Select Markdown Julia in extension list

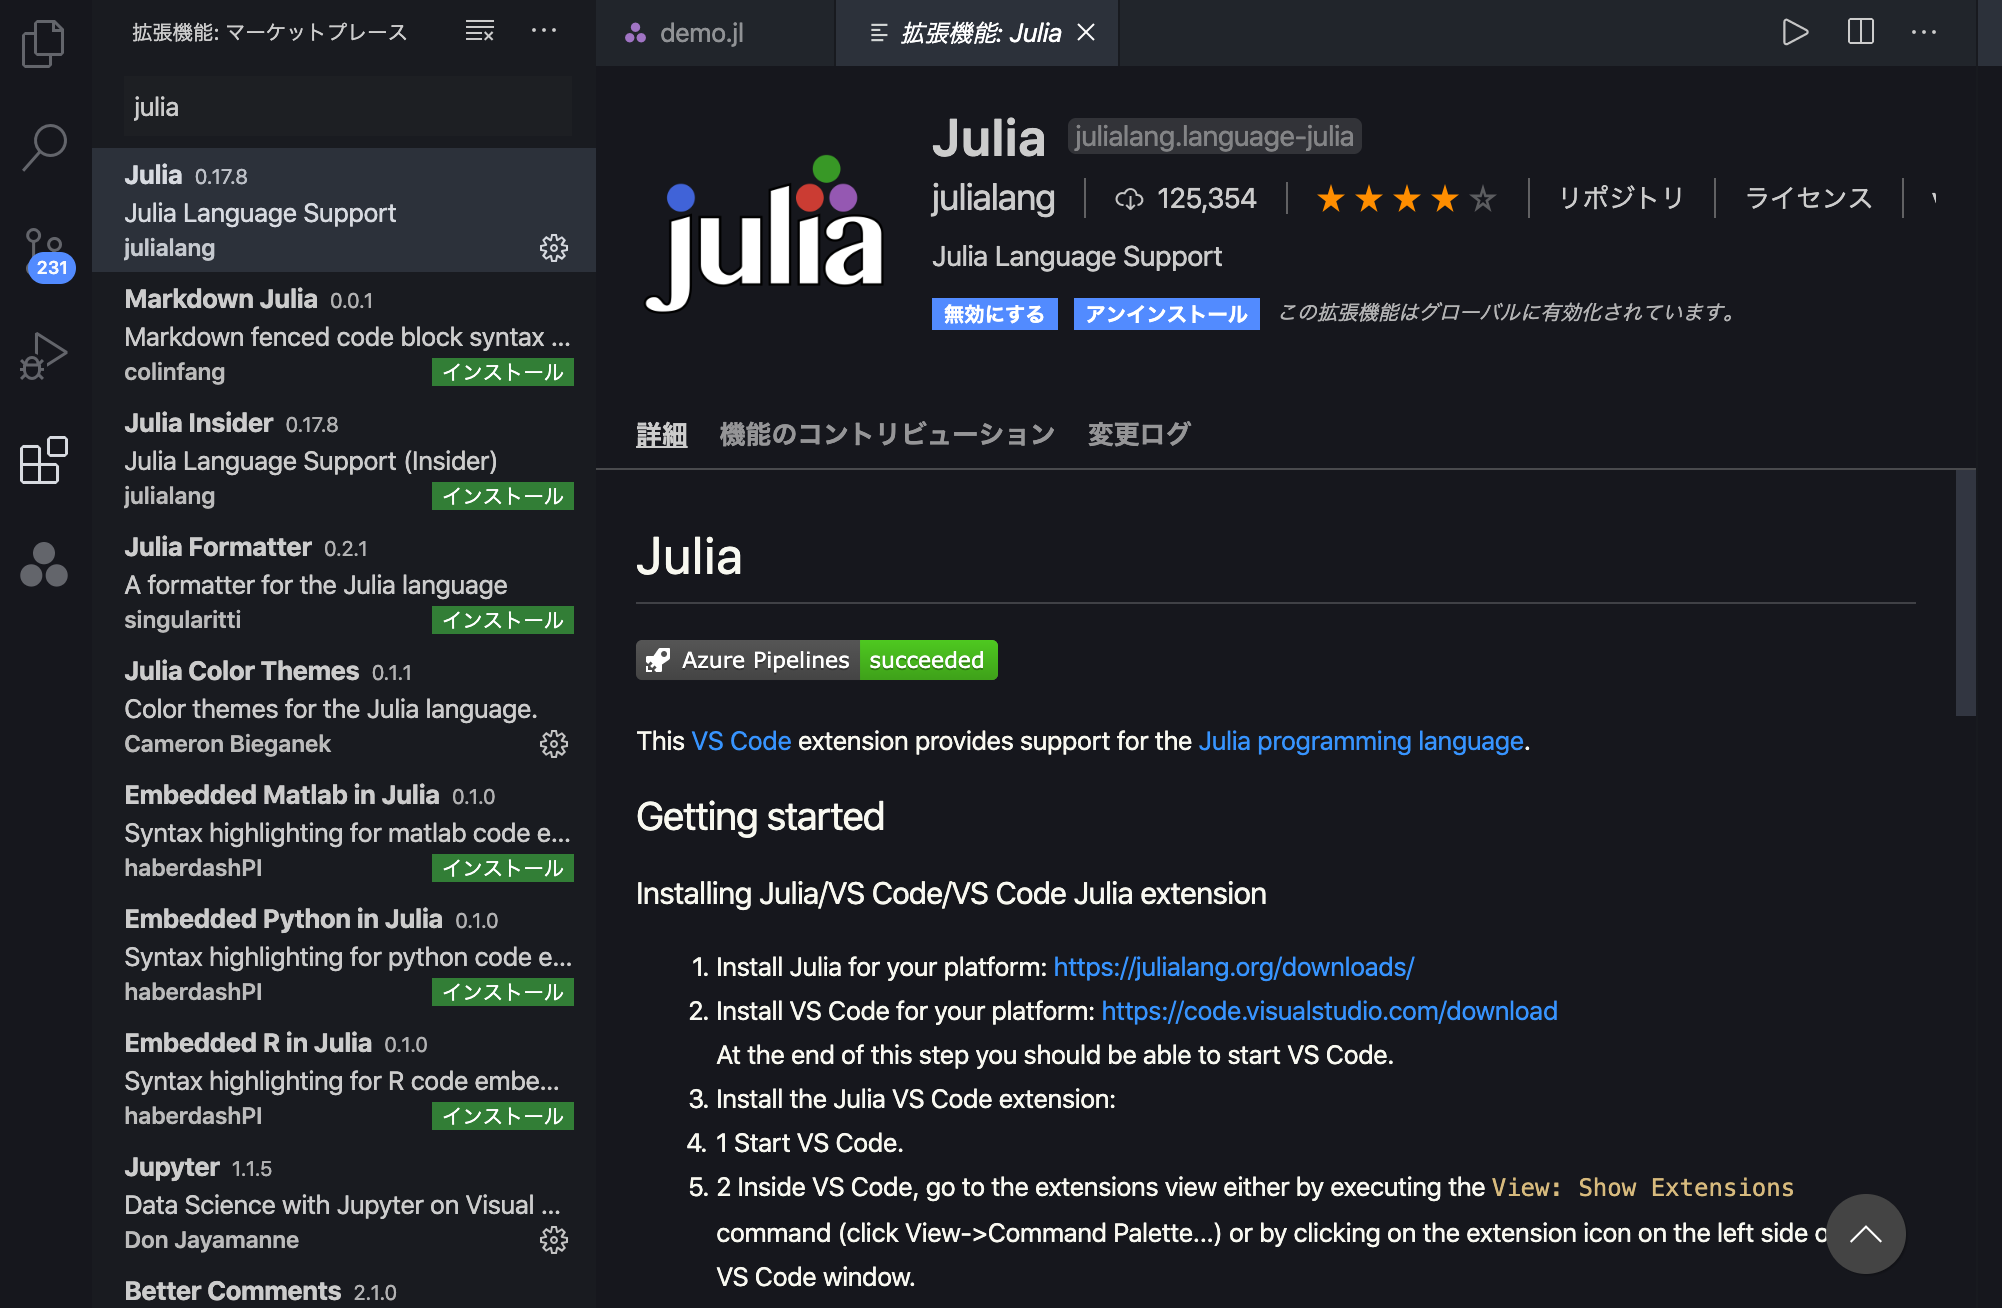344,334
